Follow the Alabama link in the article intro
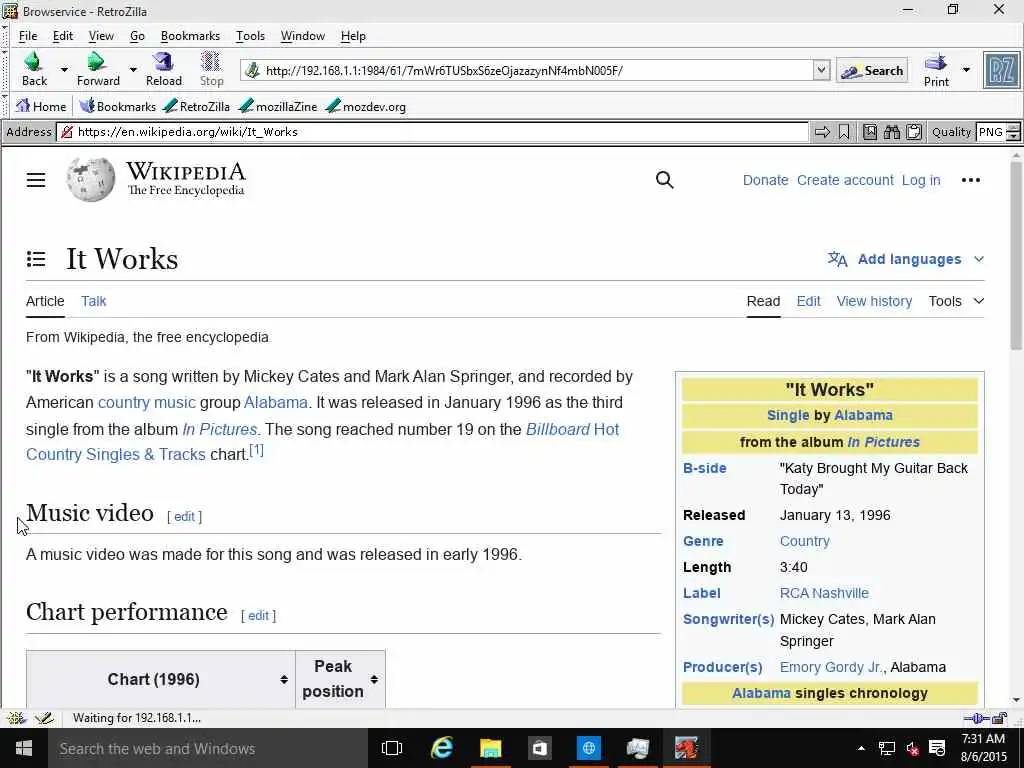 [276, 402]
